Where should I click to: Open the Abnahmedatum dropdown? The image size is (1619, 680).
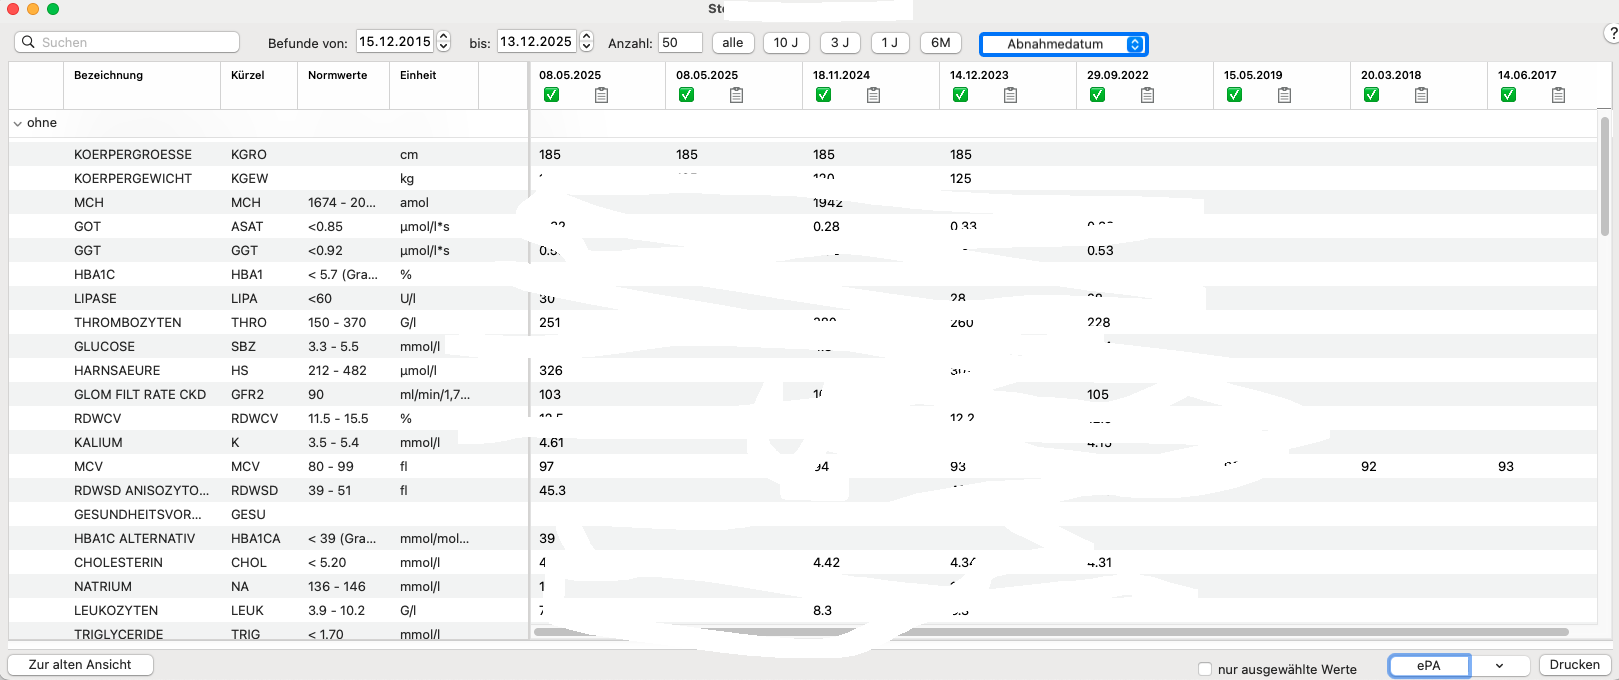click(x=1063, y=44)
